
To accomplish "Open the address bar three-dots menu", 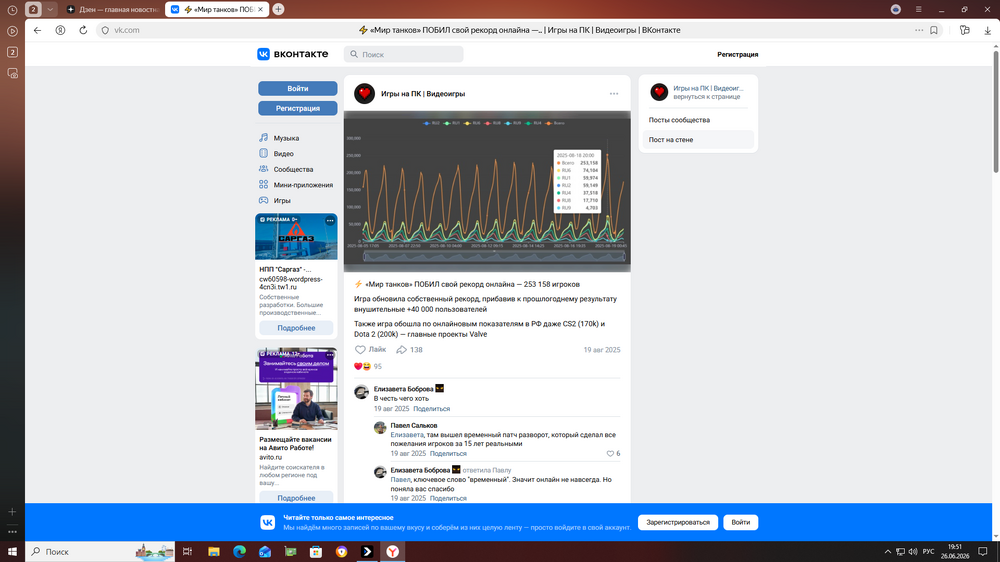I will (x=919, y=30).
